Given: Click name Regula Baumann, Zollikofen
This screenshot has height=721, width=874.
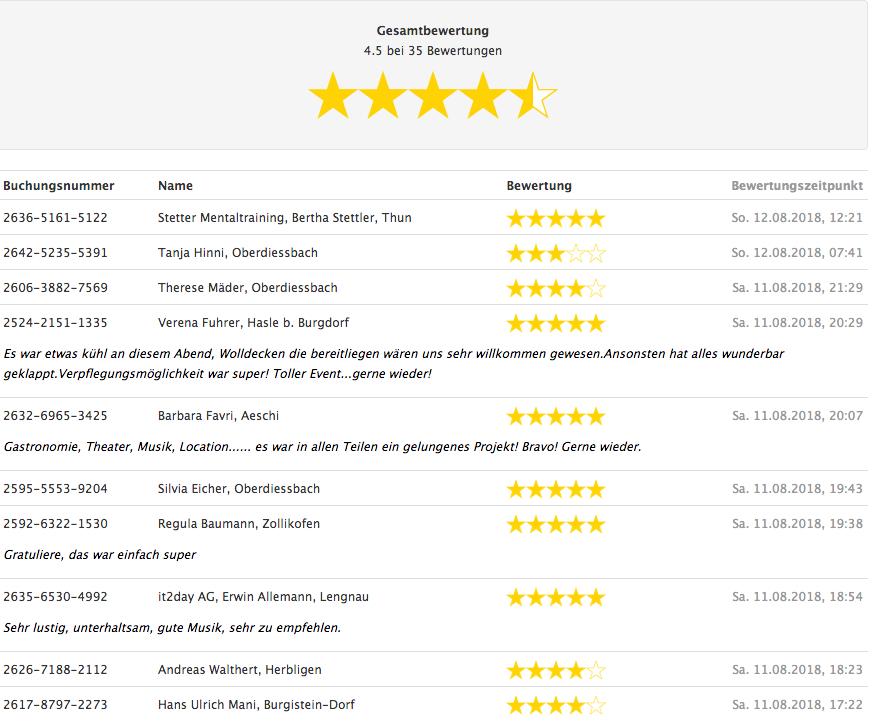Looking at the screenshot, I should [233, 524].
